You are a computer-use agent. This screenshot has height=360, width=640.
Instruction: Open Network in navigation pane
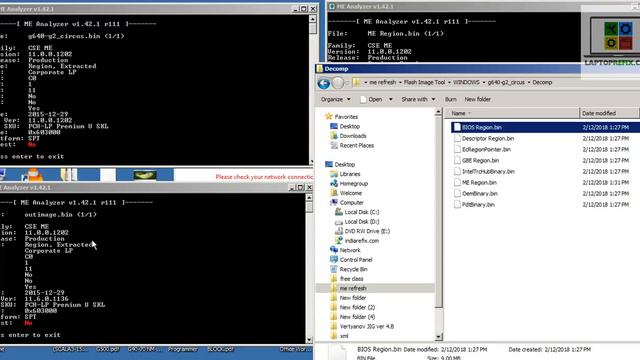coord(350,250)
